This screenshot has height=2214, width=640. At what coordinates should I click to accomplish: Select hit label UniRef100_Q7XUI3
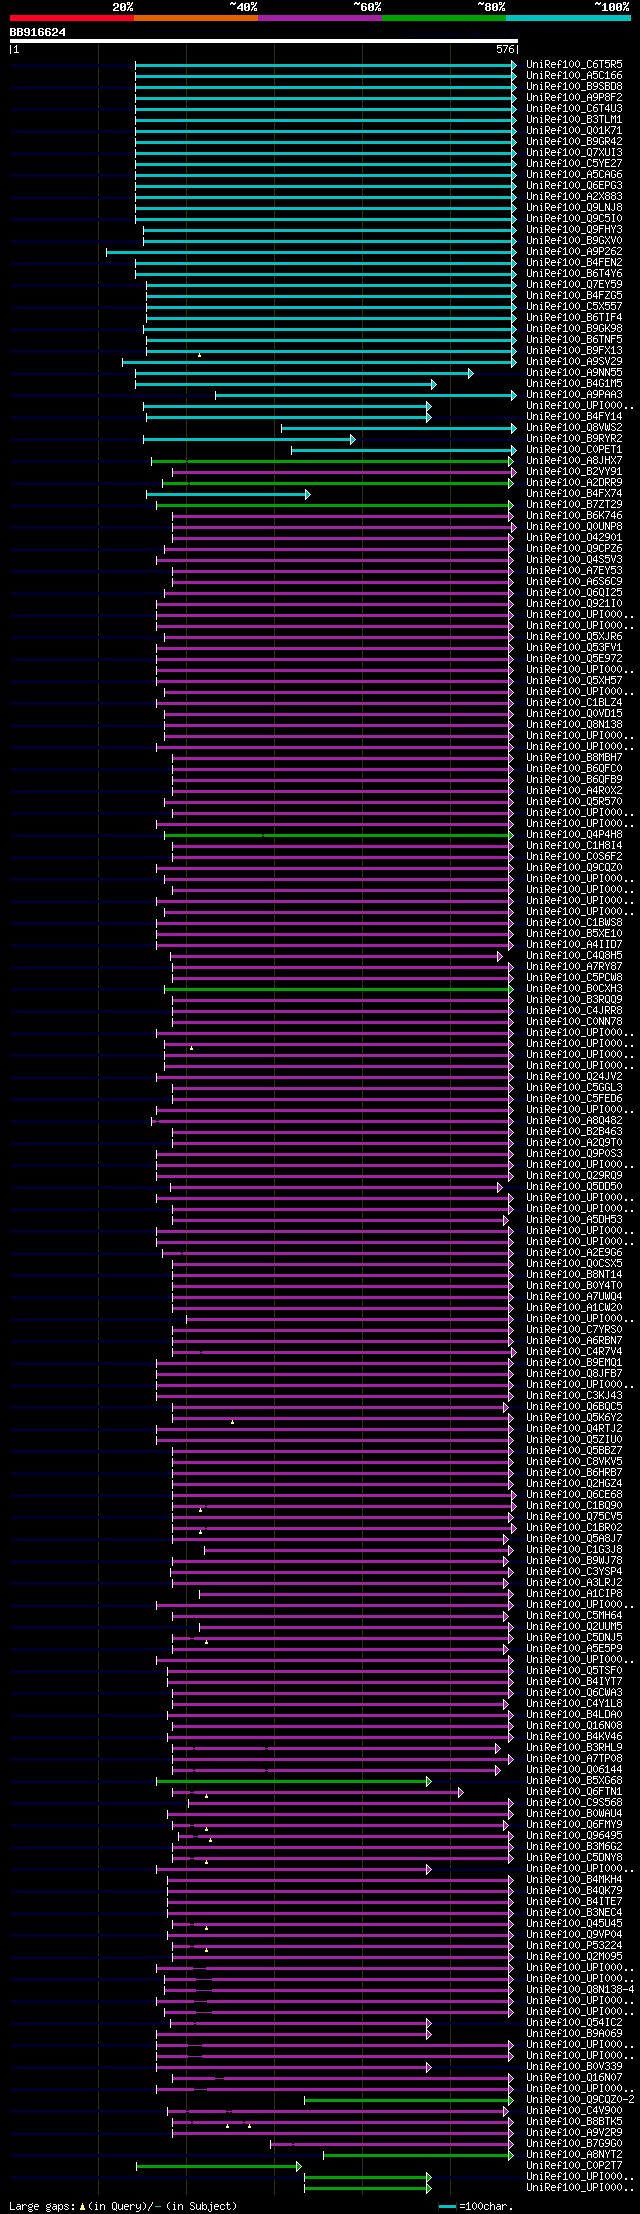tap(574, 152)
